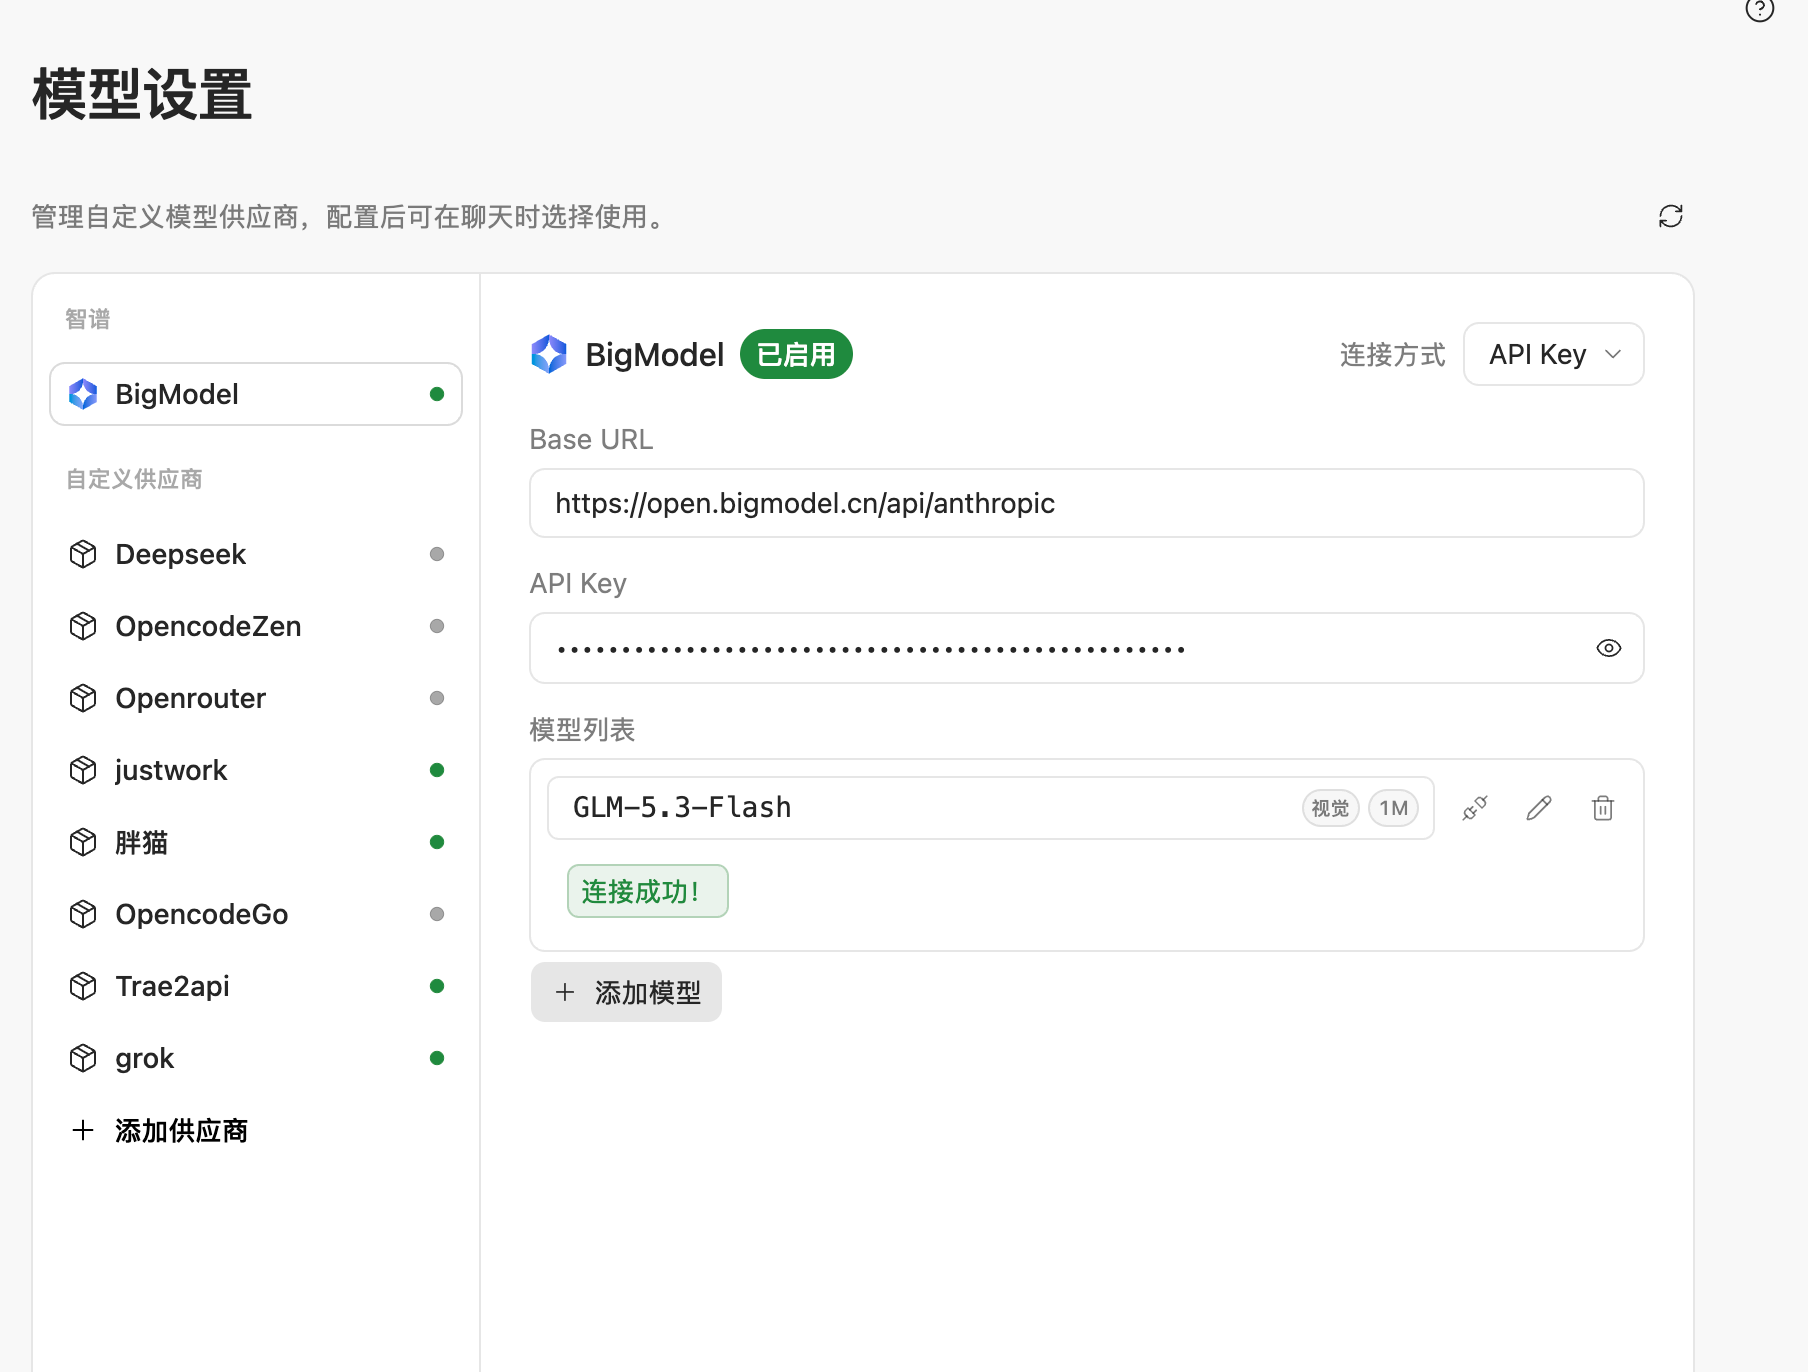Select the Openrouter provider
The image size is (1808, 1372).
pyautogui.click(x=256, y=698)
